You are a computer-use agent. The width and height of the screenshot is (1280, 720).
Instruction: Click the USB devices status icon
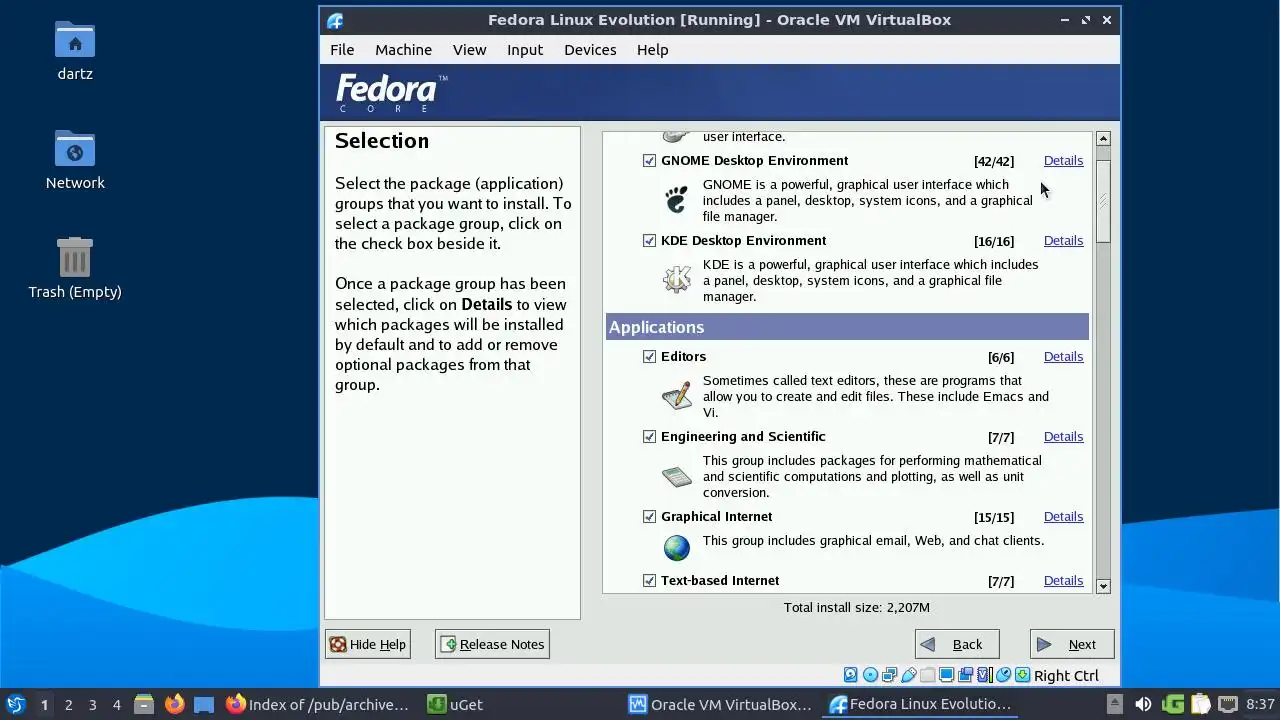[x=909, y=675]
